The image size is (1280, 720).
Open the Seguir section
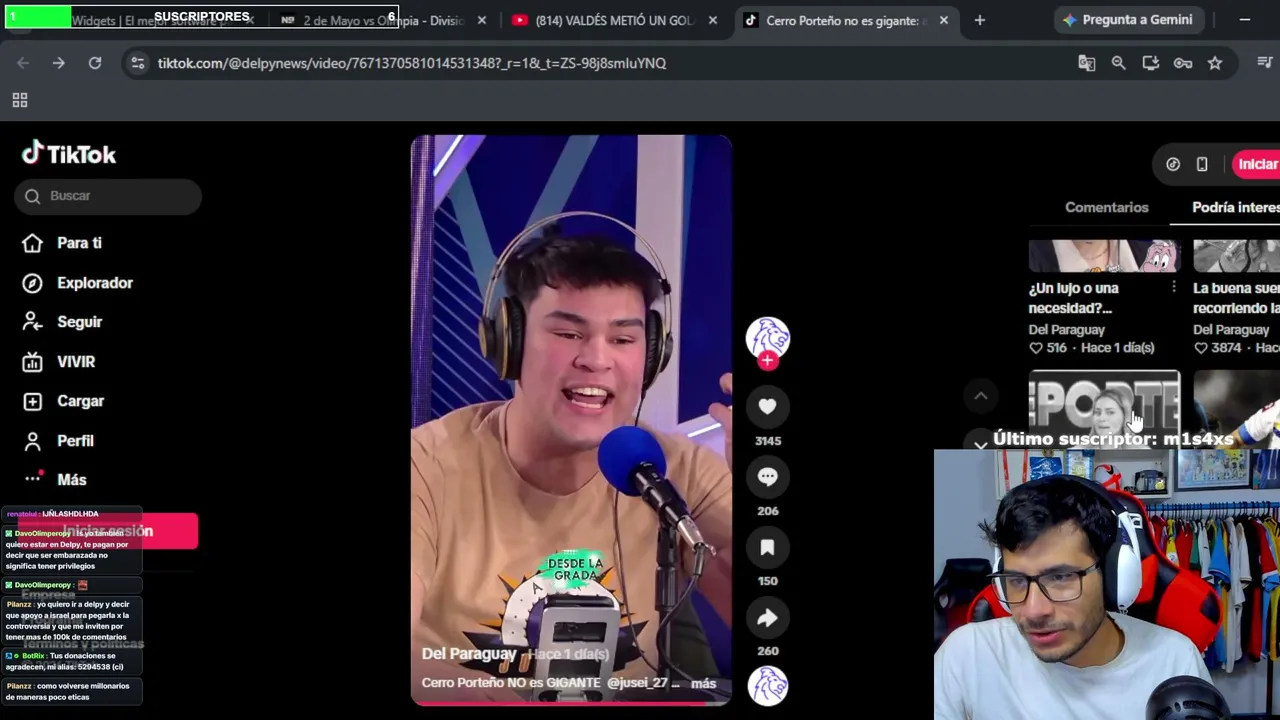click(62, 322)
